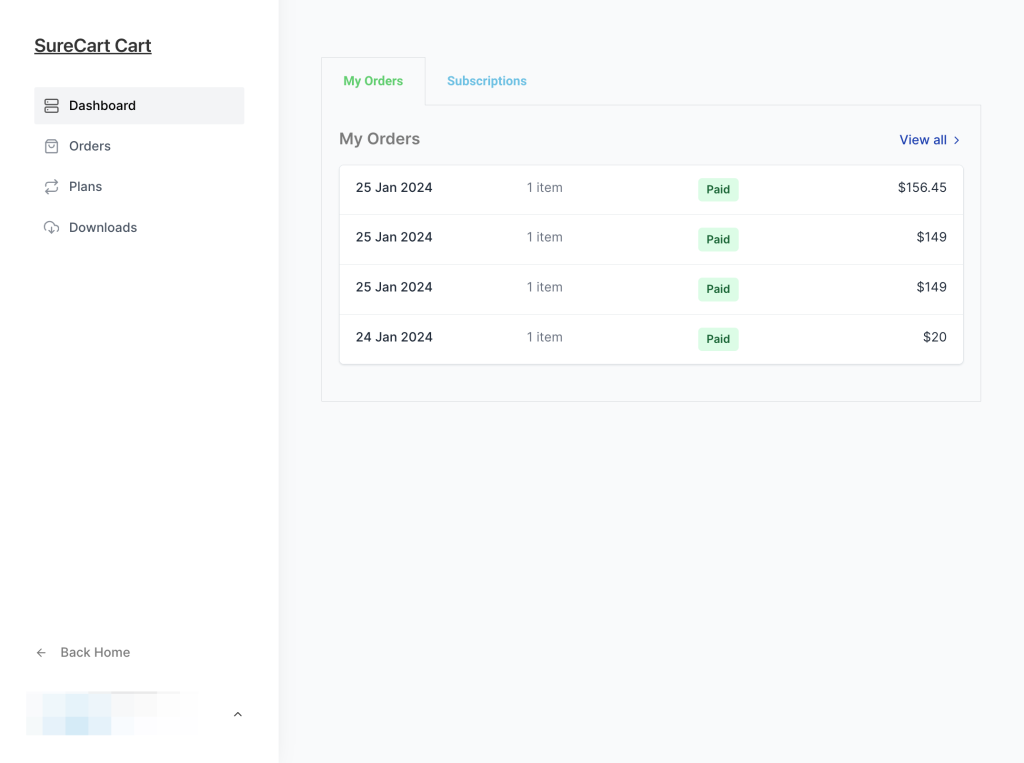1024x763 pixels.
Task: Click the back arrow next to Back Home
Action: click(40, 652)
